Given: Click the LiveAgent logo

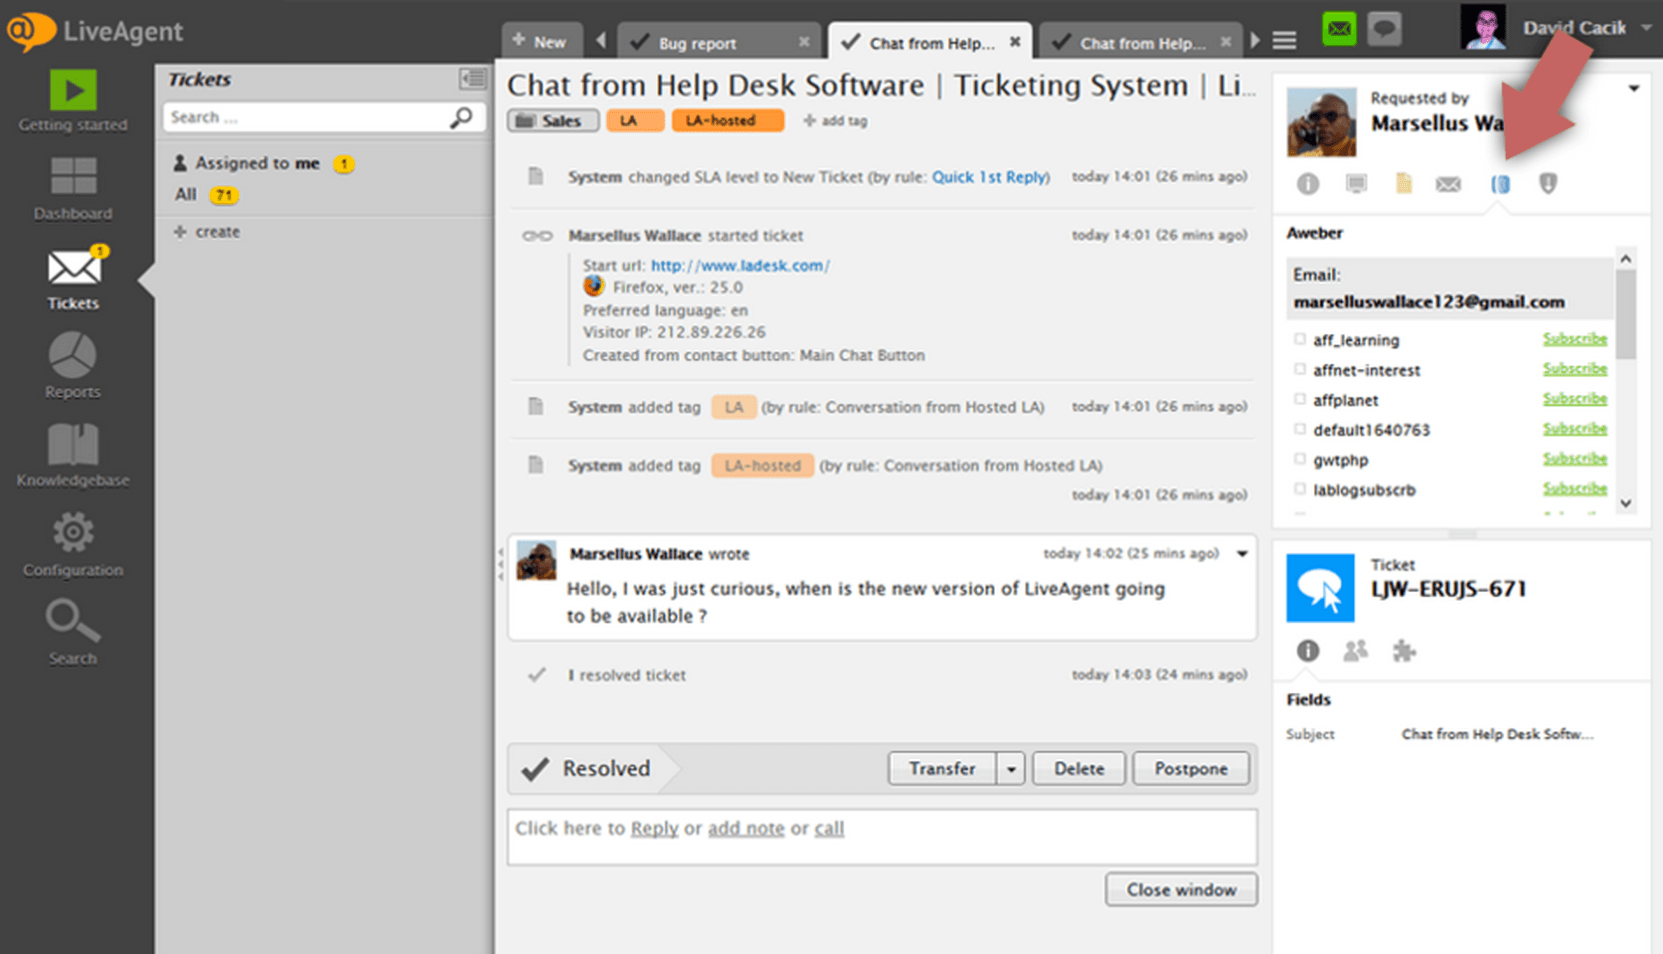Looking at the screenshot, I should coord(96,31).
